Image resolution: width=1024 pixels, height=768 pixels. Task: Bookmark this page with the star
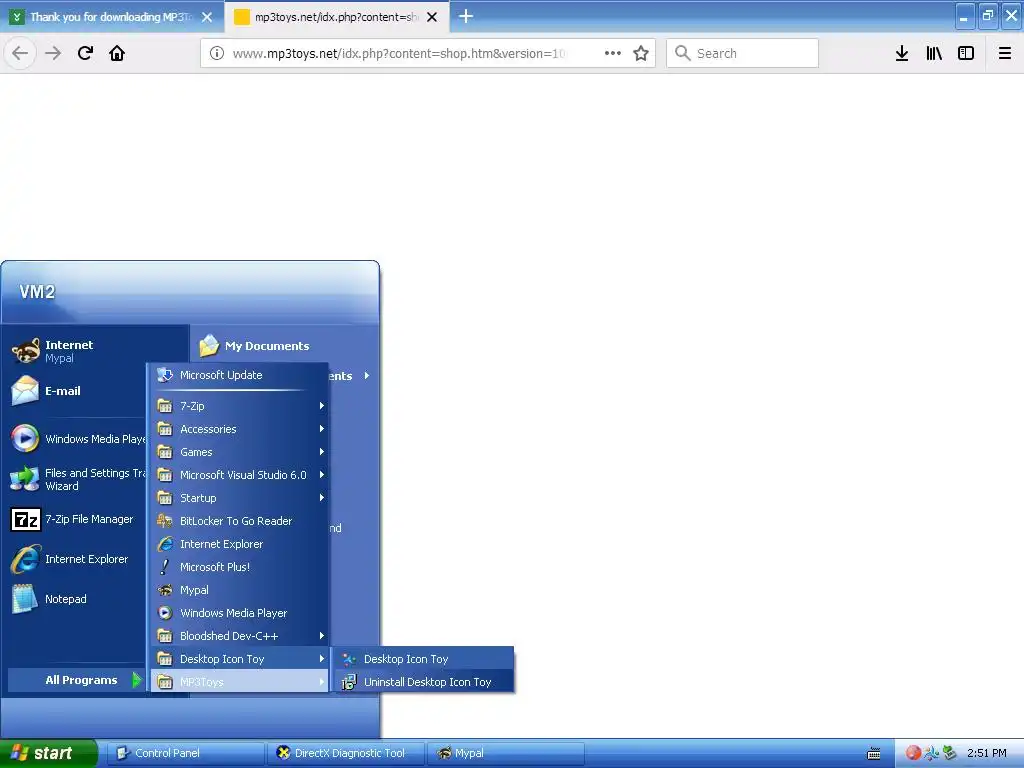[x=641, y=53]
